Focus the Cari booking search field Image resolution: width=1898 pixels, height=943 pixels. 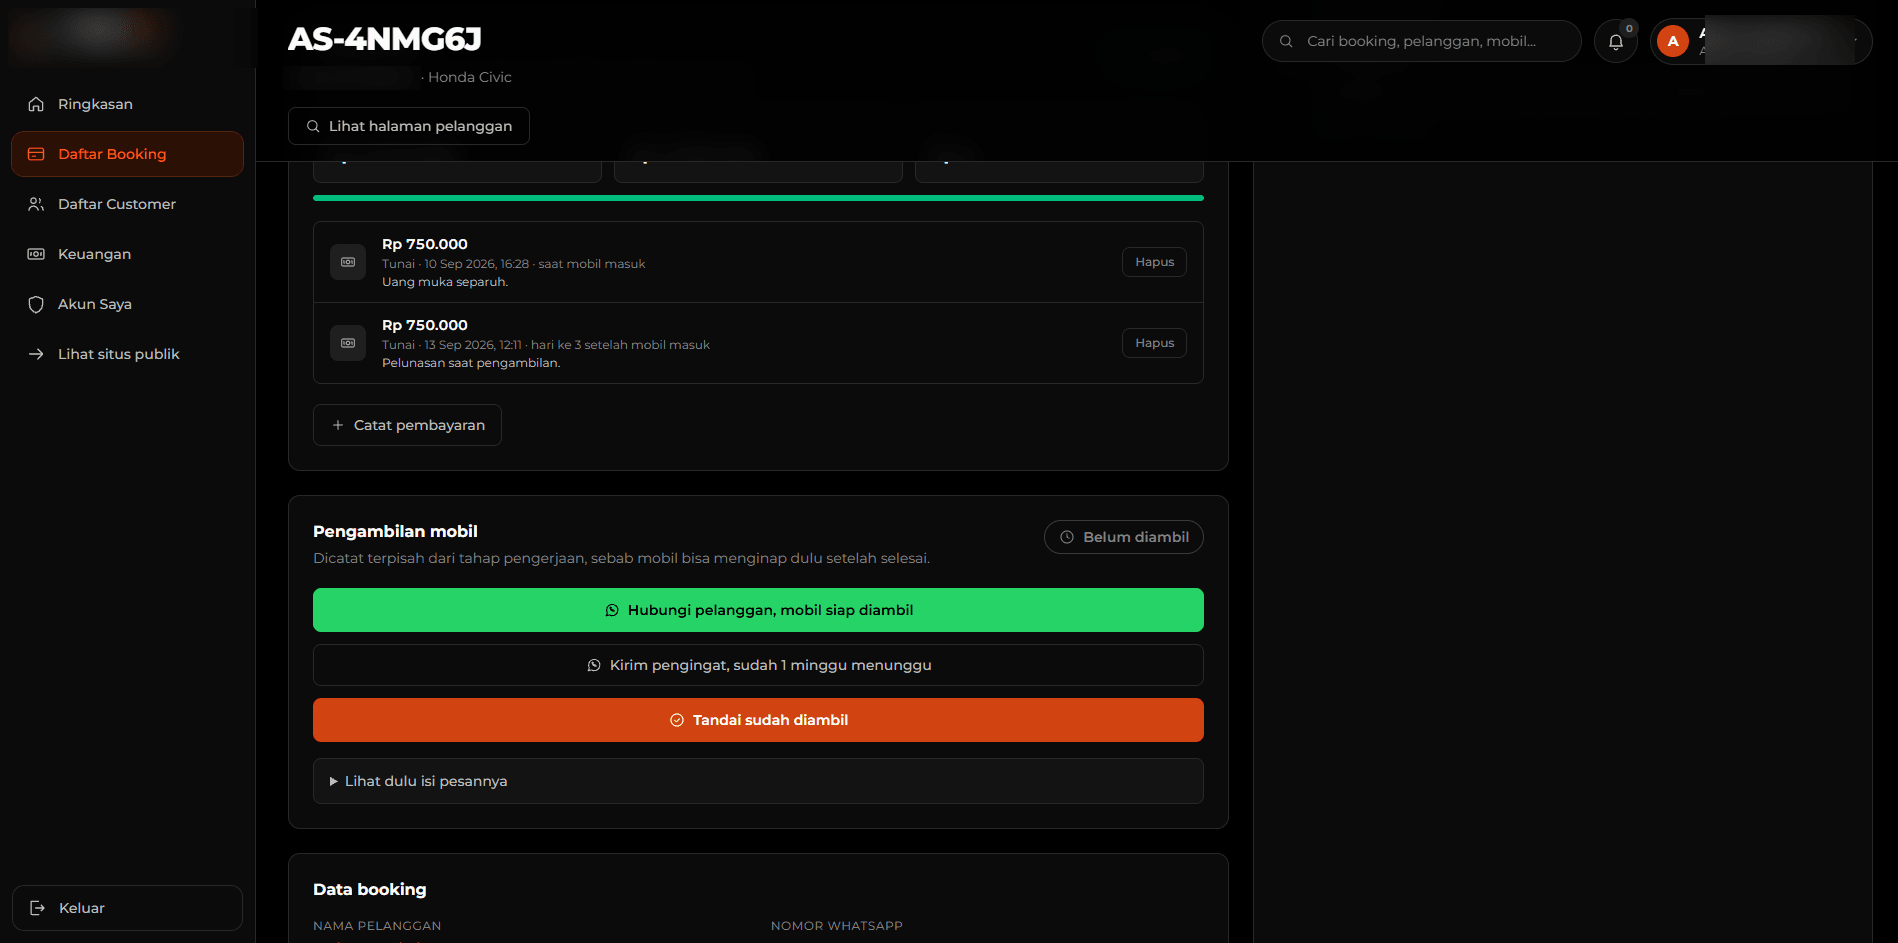click(1421, 41)
